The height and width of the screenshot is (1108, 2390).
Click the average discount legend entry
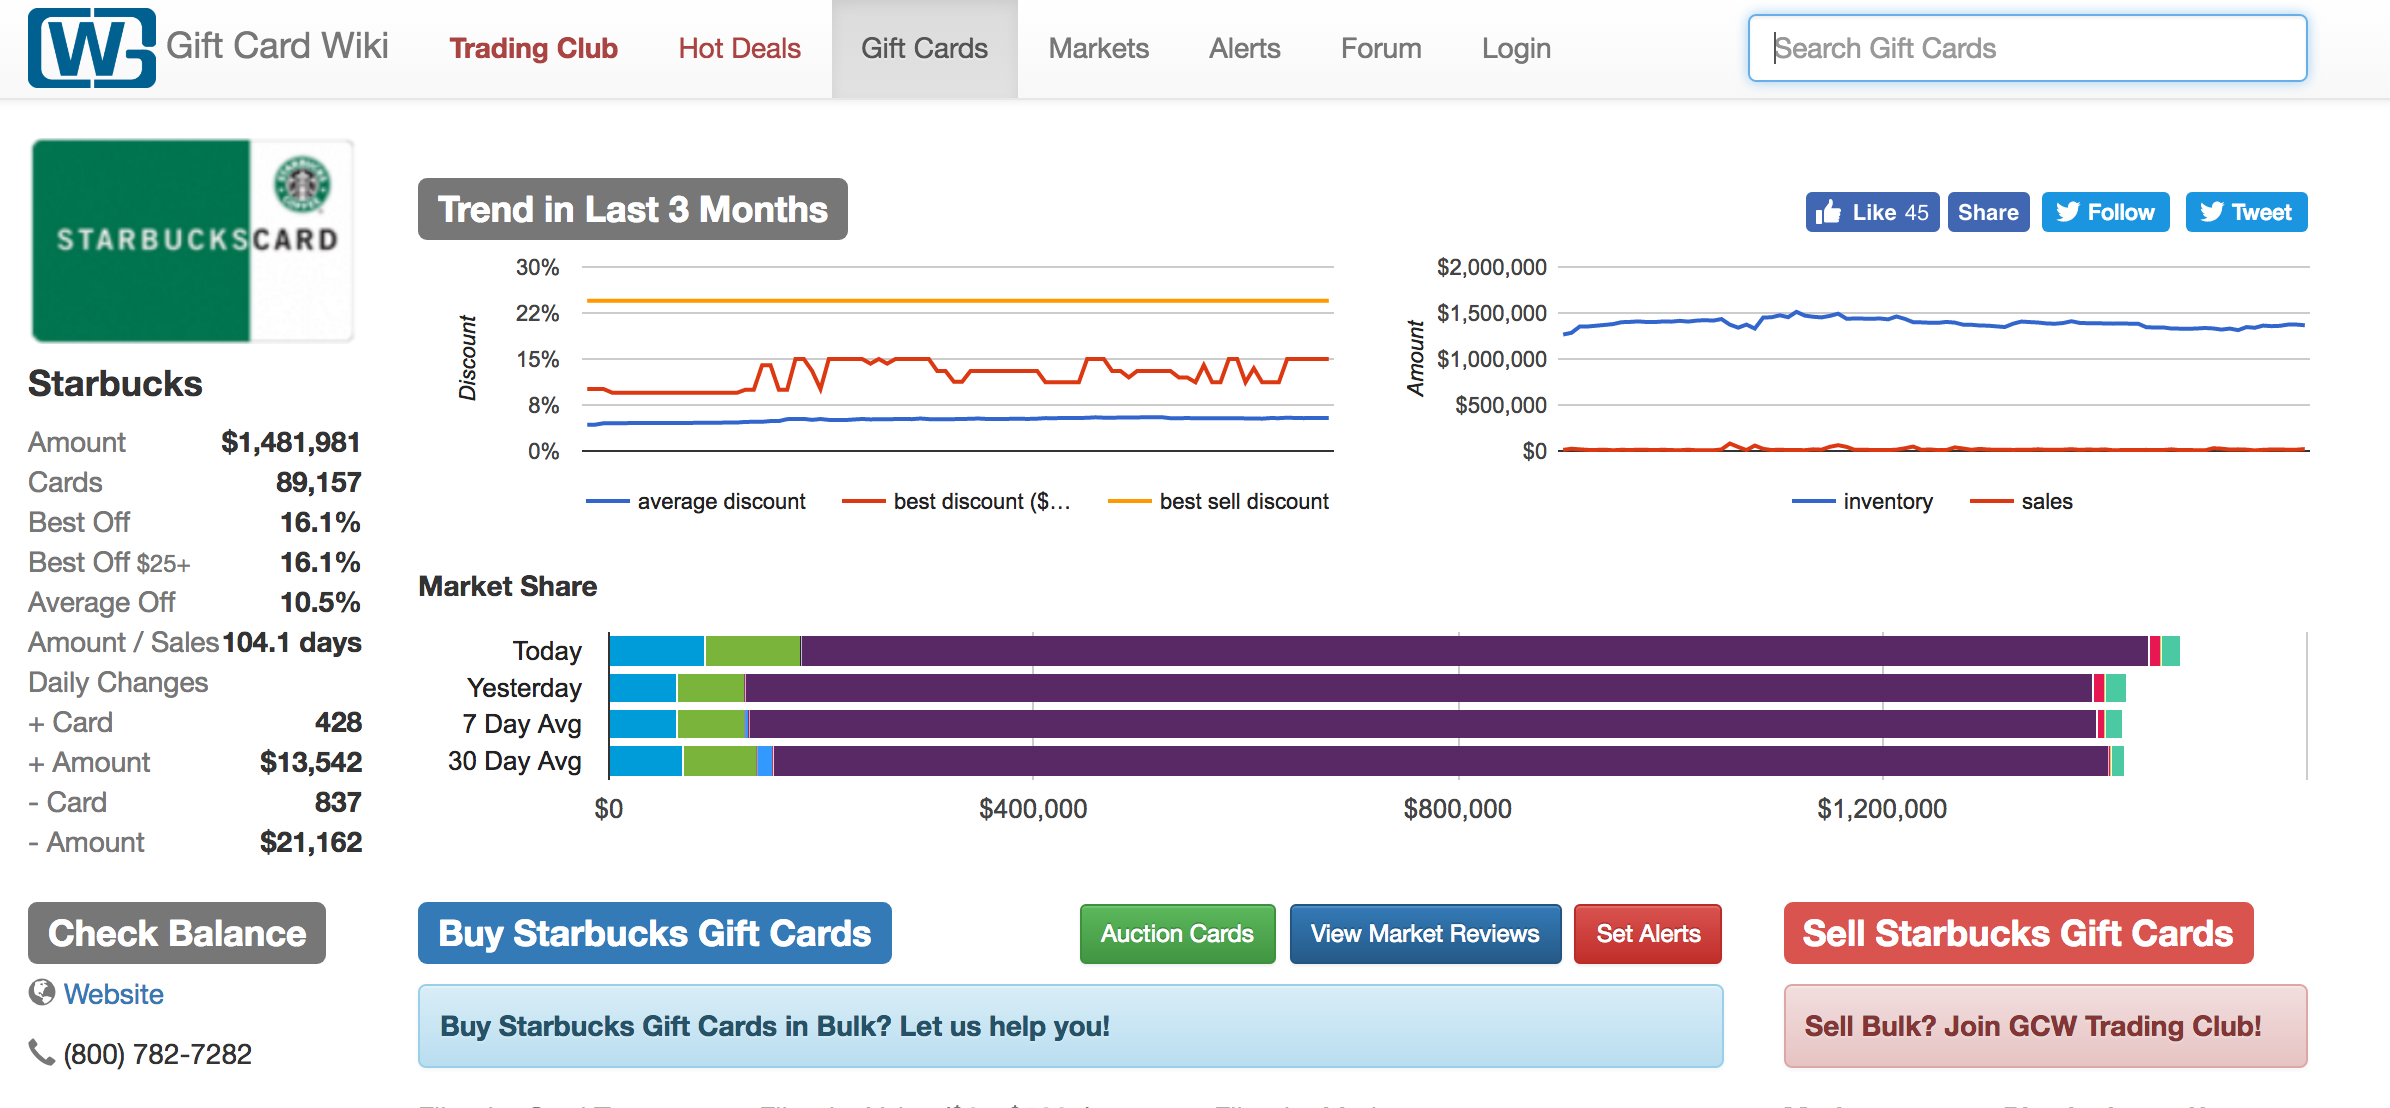click(x=696, y=501)
